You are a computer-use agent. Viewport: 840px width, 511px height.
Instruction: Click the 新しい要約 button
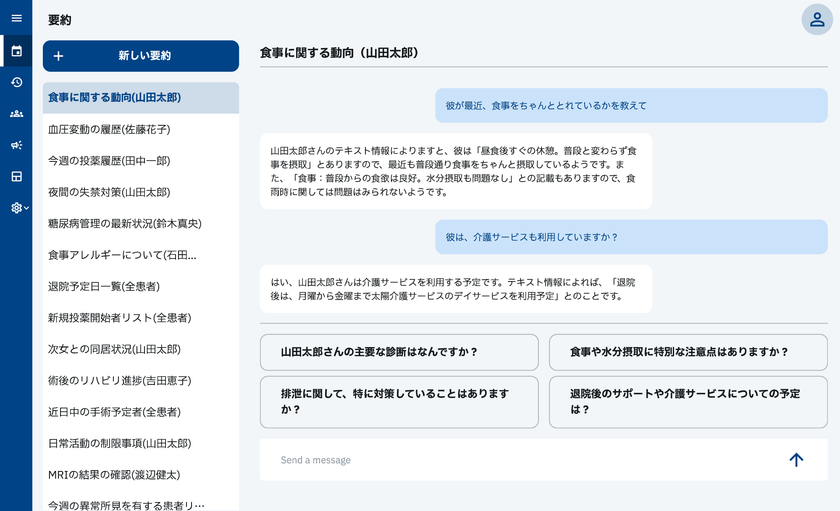click(141, 56)
